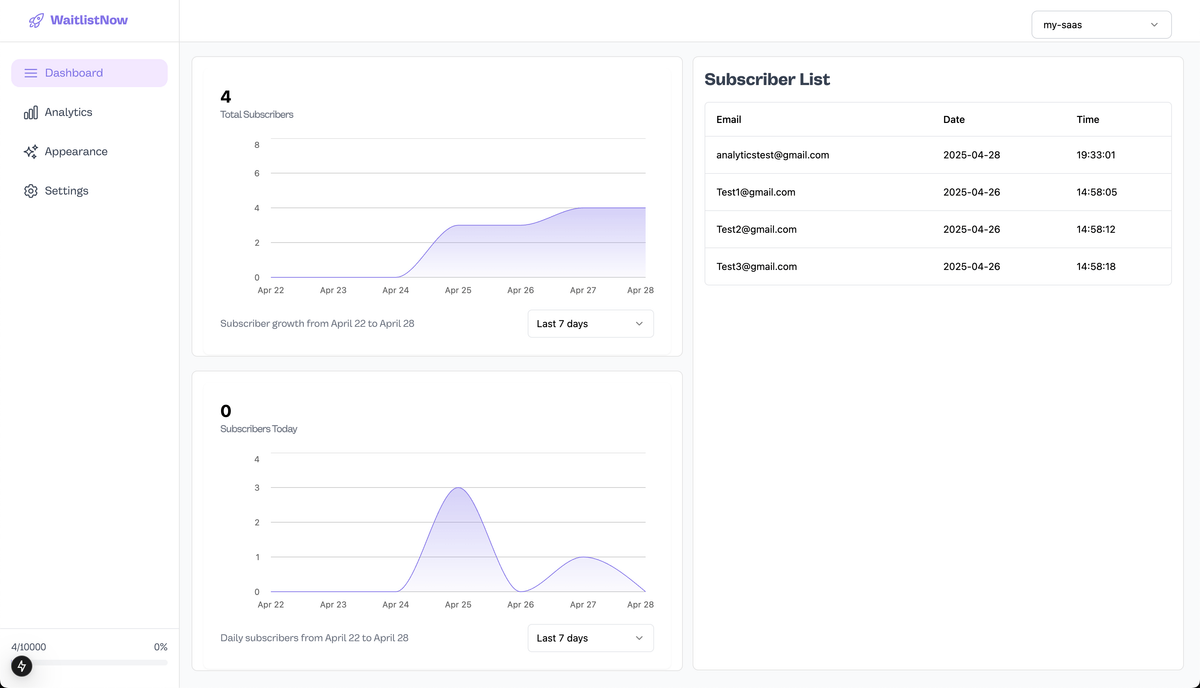
Task: Click the Time column header
Action: coord(1088,120)
